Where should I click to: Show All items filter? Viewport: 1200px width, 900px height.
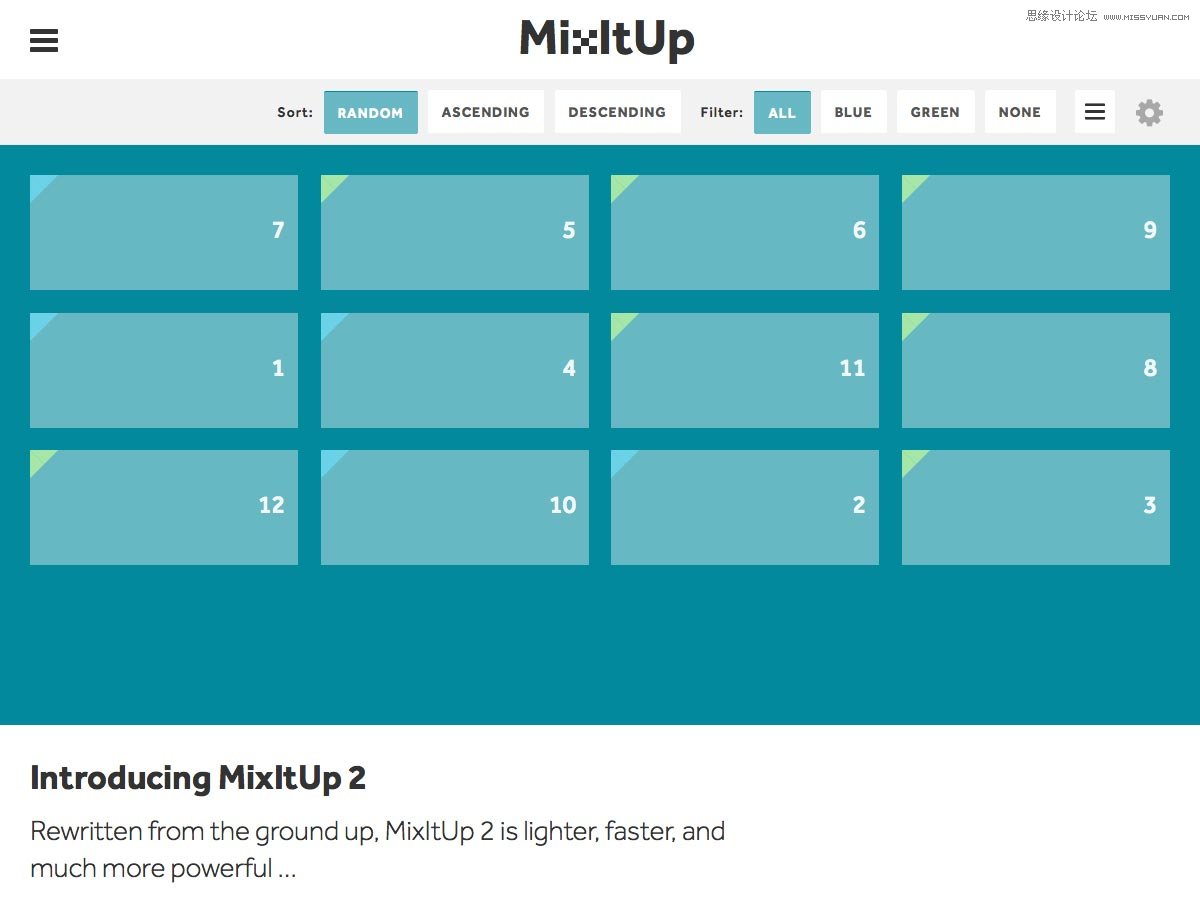[x=782, y=112]
